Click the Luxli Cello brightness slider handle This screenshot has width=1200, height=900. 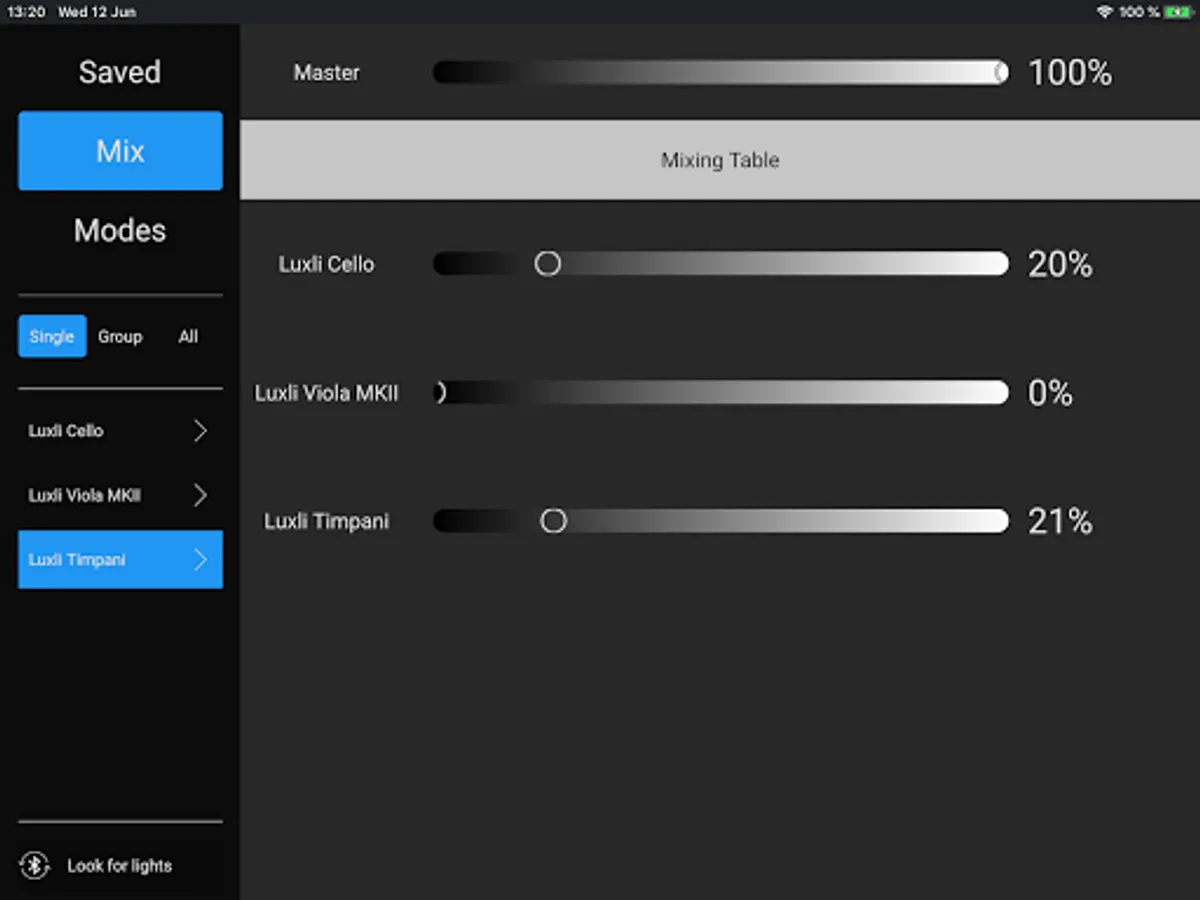click(547, 264)
